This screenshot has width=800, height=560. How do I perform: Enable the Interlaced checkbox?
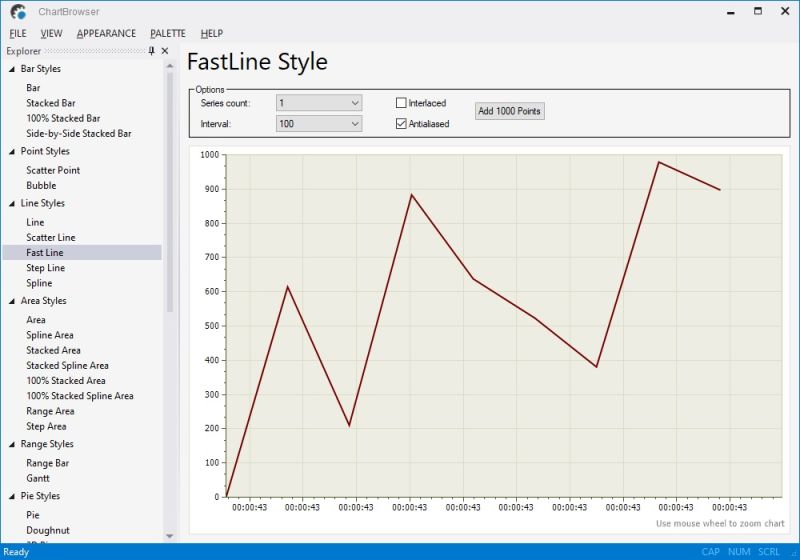(x=401, y=103)
